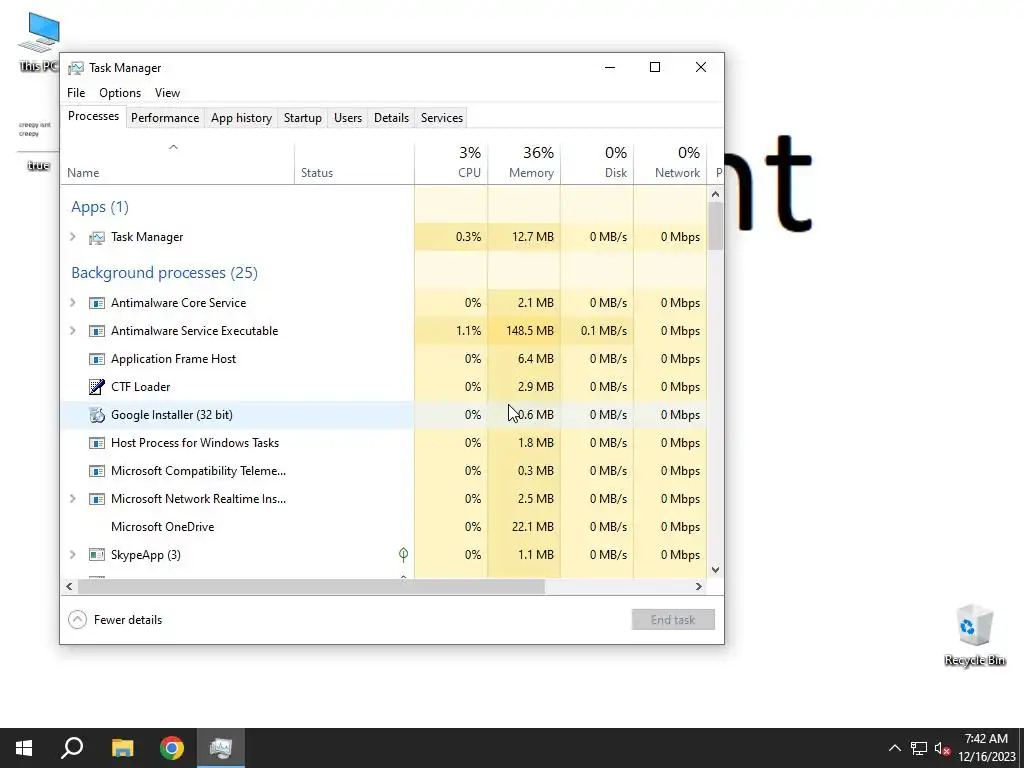This screenshot has height=768, width=1024.
Task: Click the Apps (1) group header
Action: coord(100,207)
